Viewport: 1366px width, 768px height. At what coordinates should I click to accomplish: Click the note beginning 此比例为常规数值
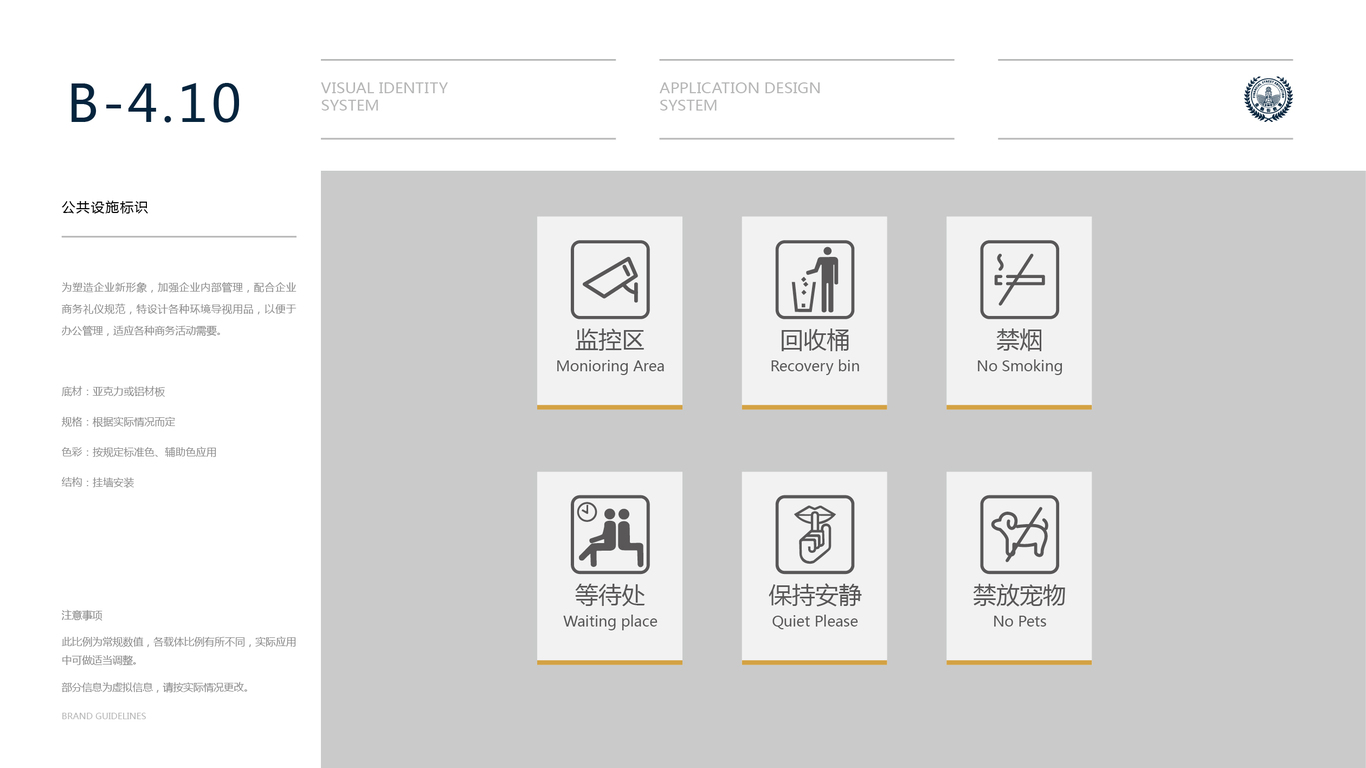[x=179, y=651]
